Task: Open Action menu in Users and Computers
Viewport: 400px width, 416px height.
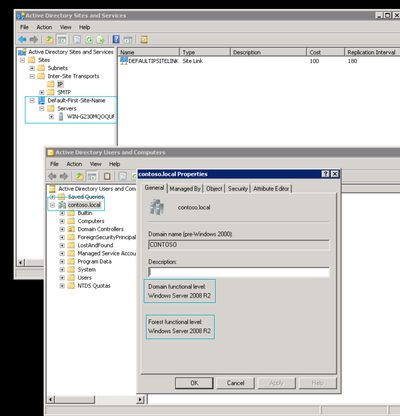Action: click(74, 164)
